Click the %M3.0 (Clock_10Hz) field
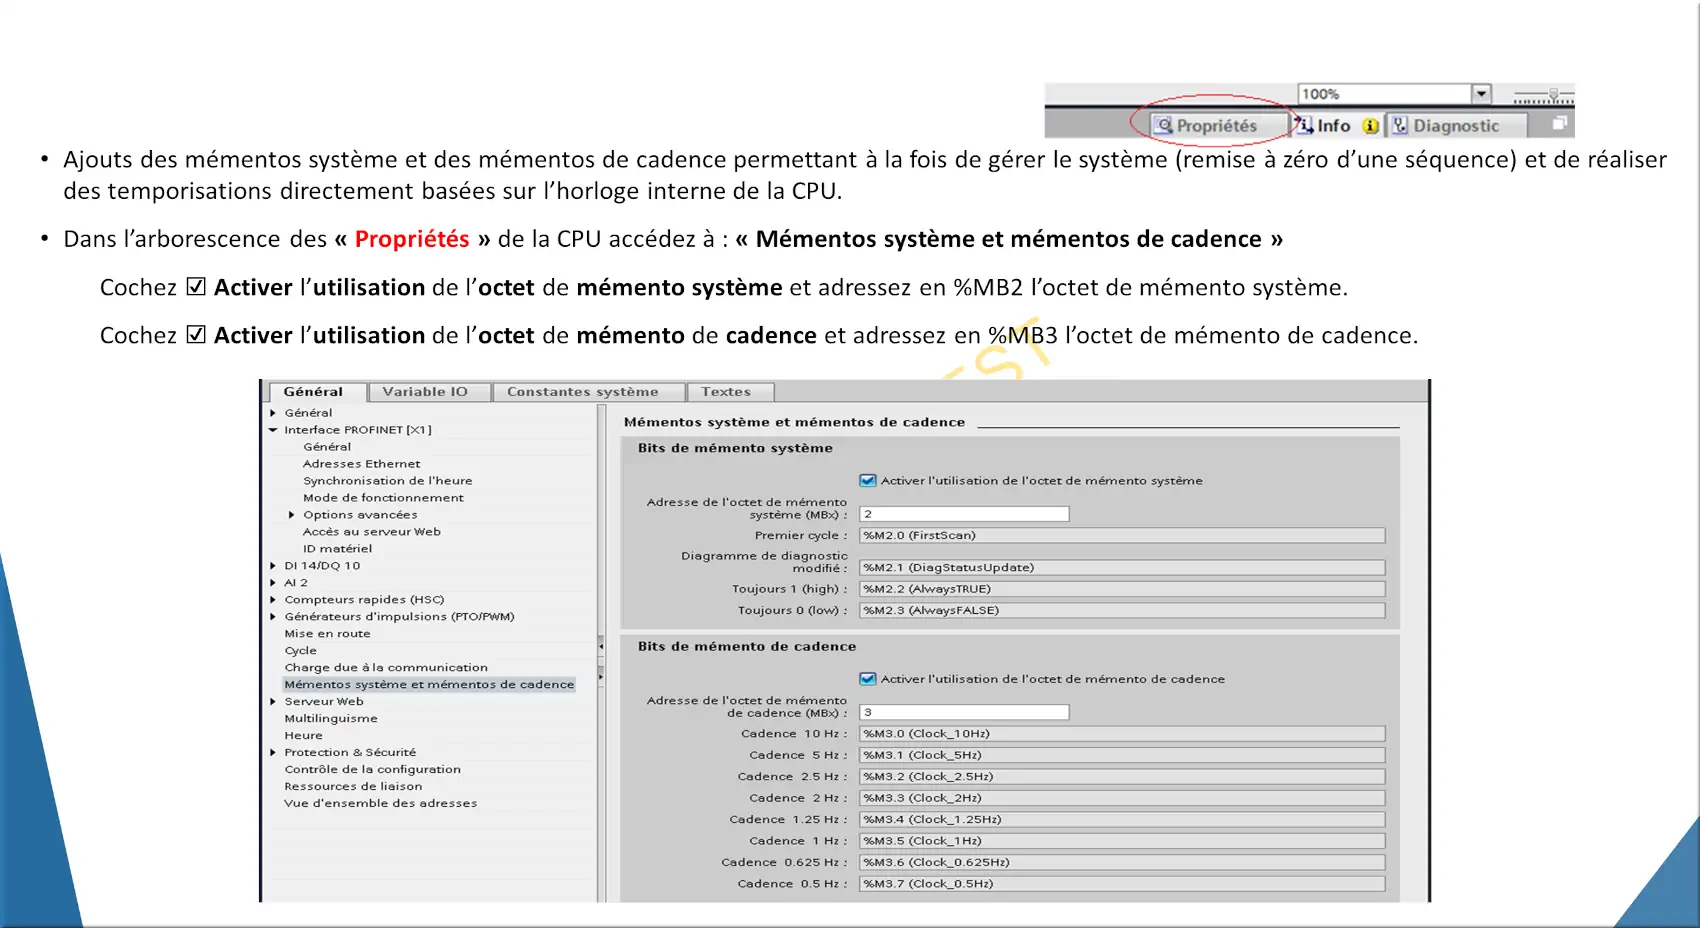The height and width of the screenshot is (928, 1700). click(1122, 734)
